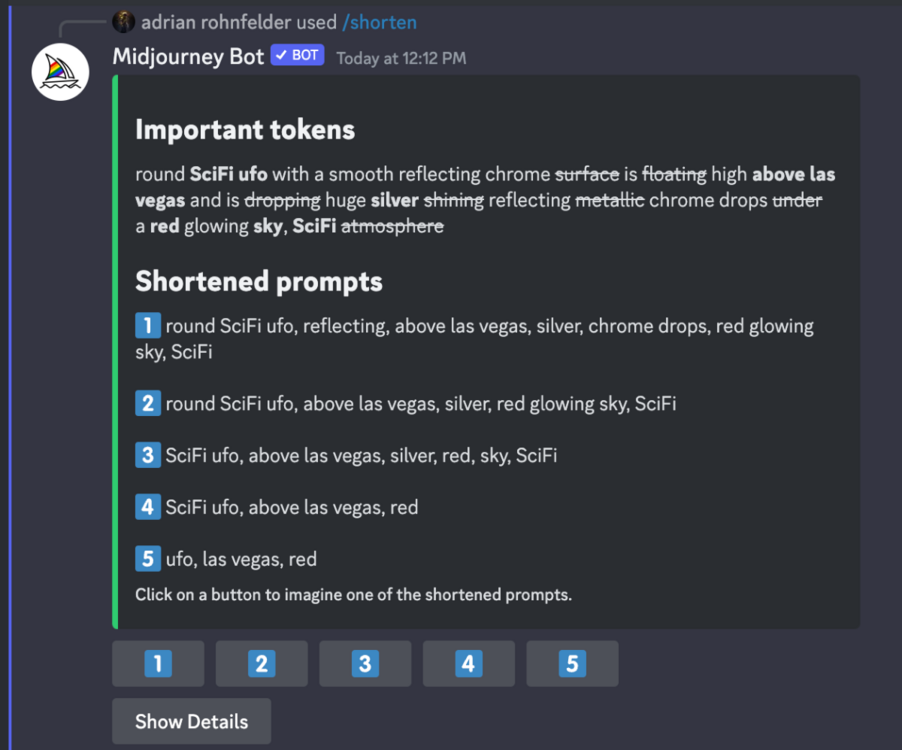Viewport: 902px width, 750px height.
Task: Click the number 1 emoji beside the first shortened prompt
Action: coord(148,326)
